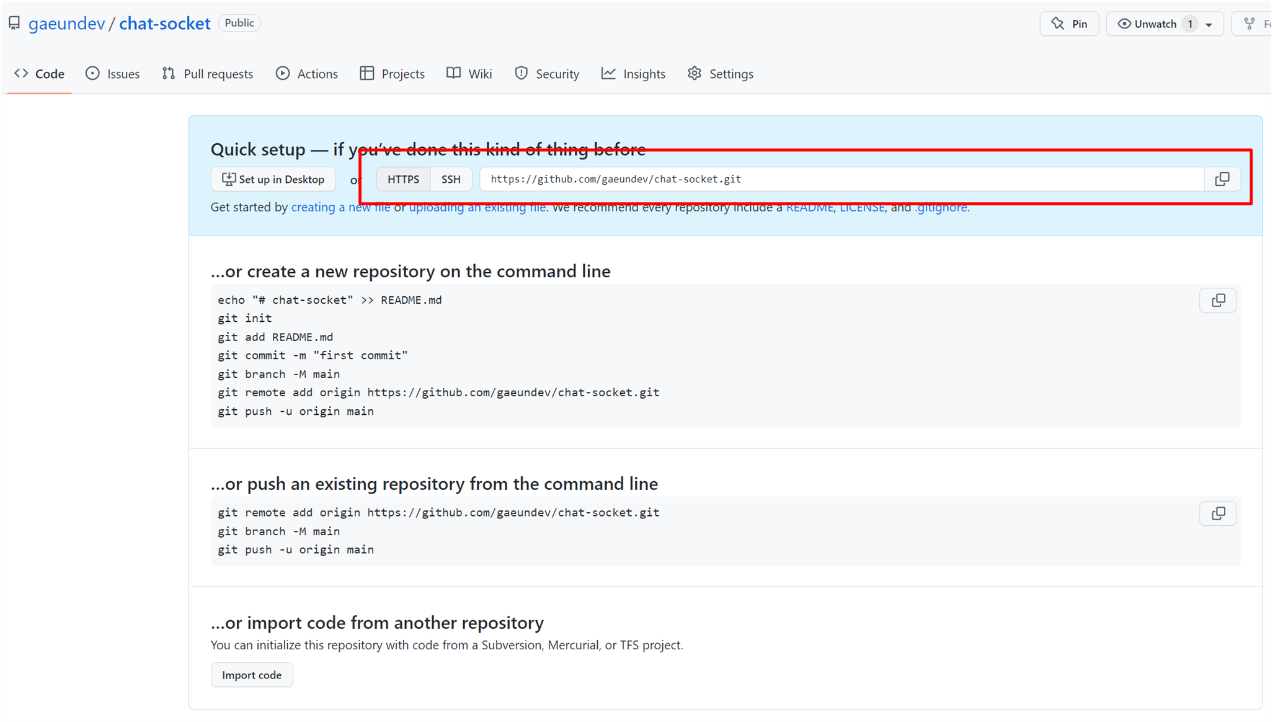This screenshot has width=1272, height=722.
Task: Copy the HTTPS repository URL to clipboard
Action: pyautogui.click(x=1222, y=179)
